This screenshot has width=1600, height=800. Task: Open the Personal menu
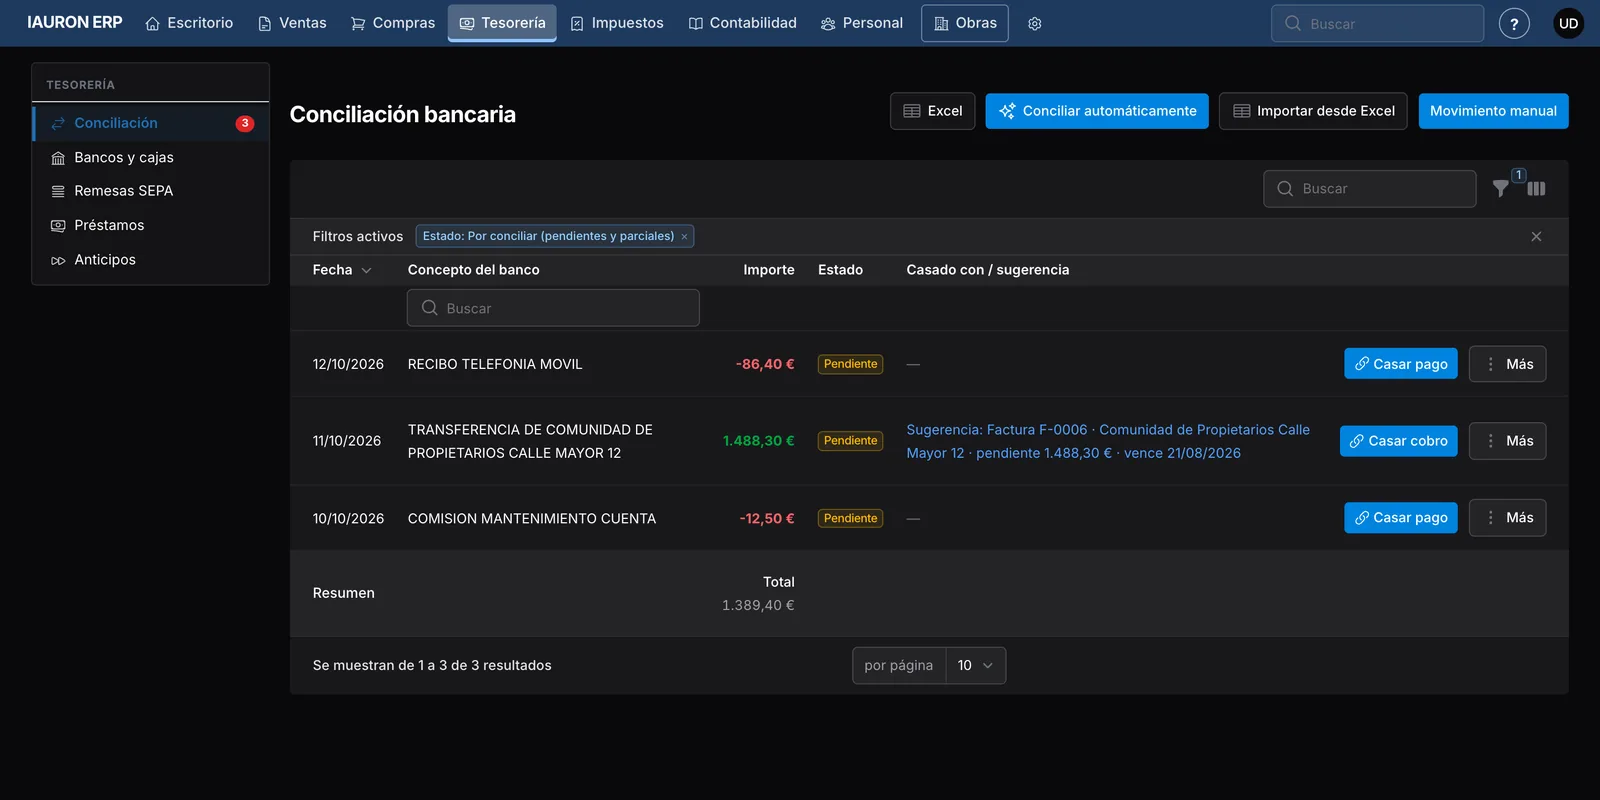[x=861, y=23]
